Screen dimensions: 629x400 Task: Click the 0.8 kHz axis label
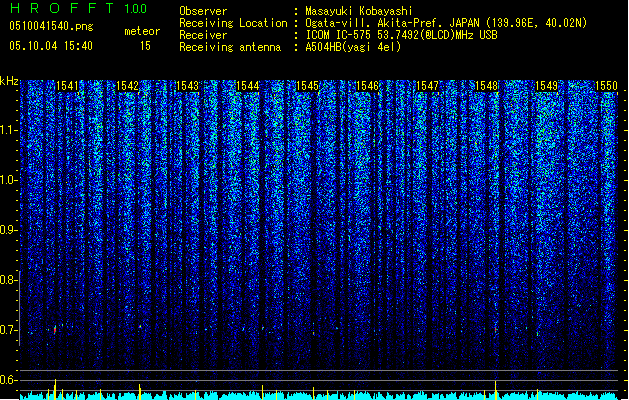point(7,280)
